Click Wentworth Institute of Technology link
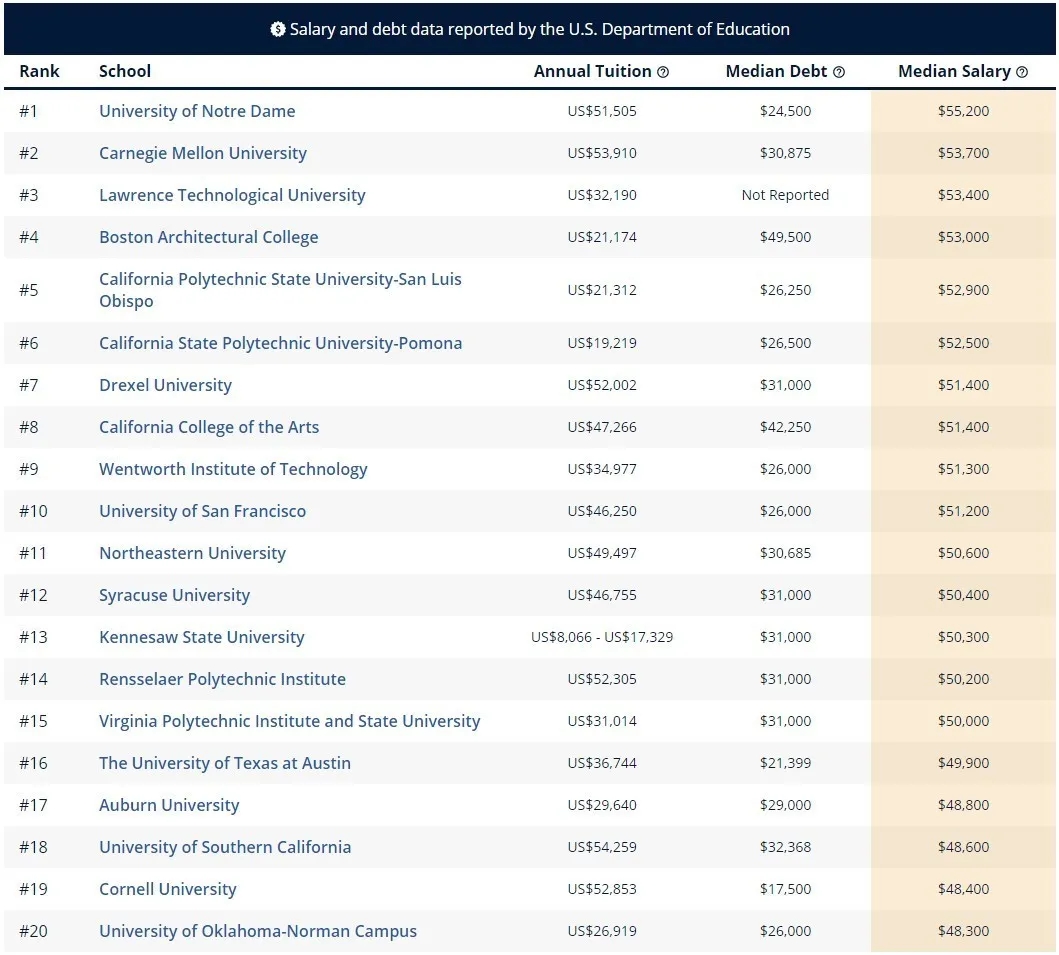The width and height of the screenshot is (1059, 955). pyautogui.click(x=233, y=469)
